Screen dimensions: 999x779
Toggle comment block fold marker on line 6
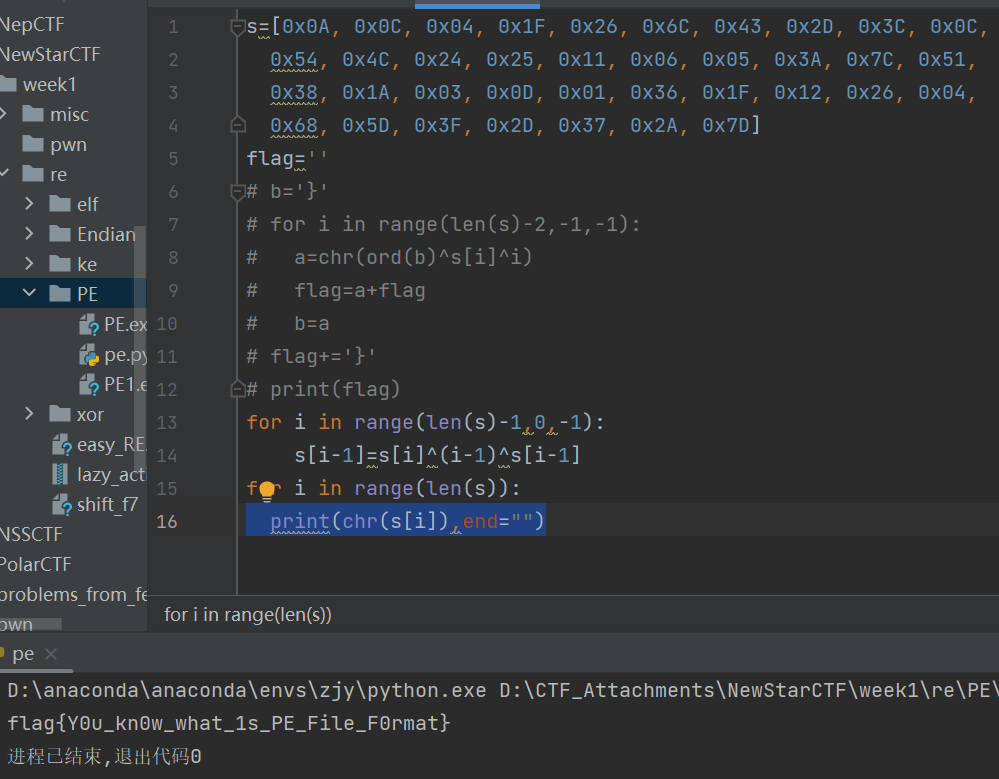pos(238,191)
